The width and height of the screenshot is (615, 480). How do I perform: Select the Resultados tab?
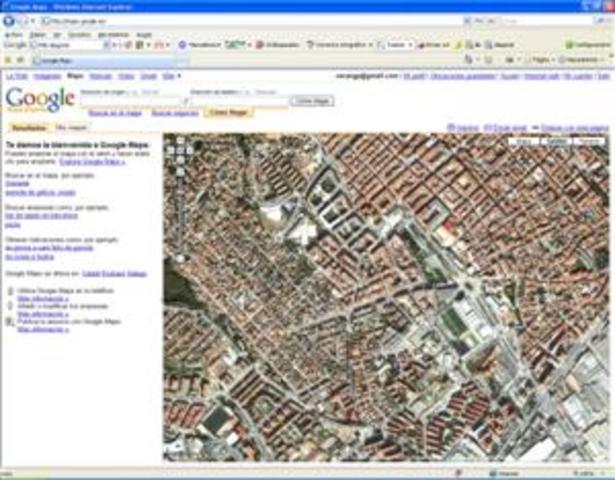(29, 128)
